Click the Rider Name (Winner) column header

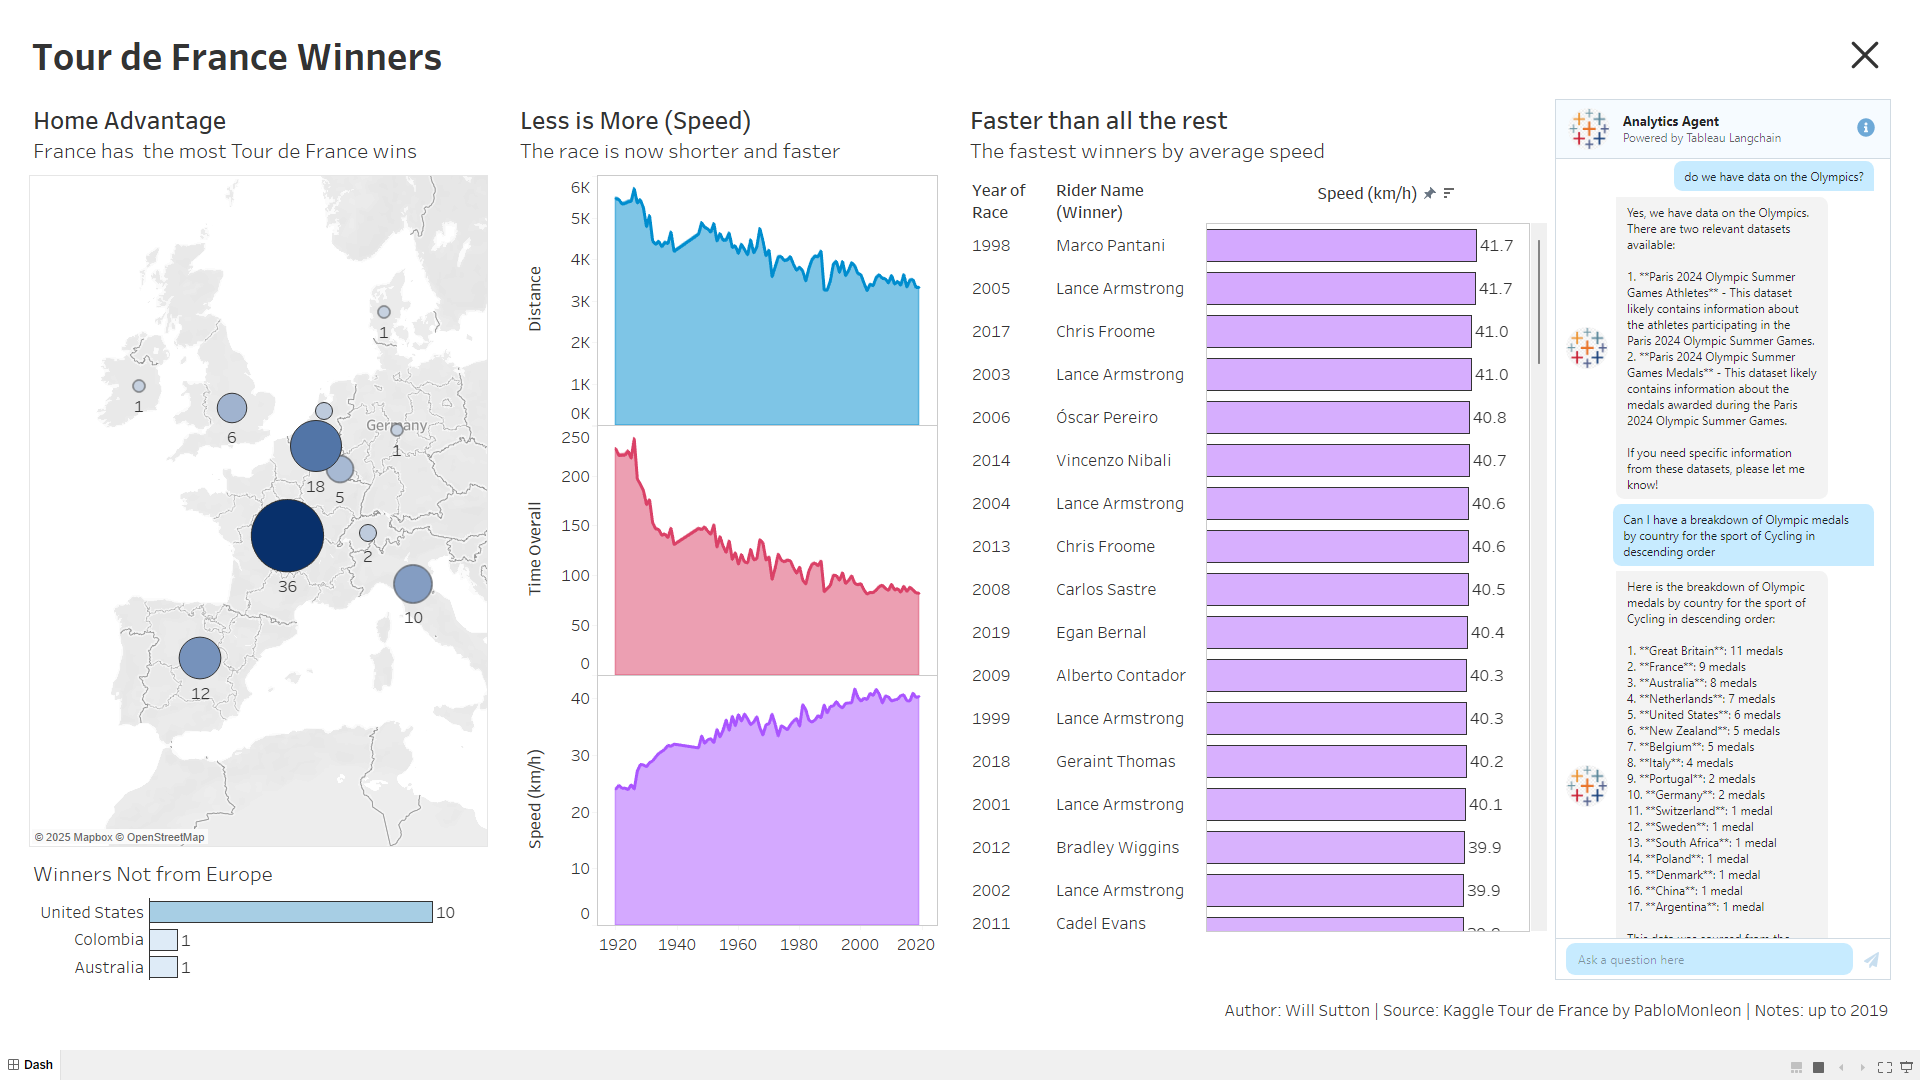click(1099, 201)
